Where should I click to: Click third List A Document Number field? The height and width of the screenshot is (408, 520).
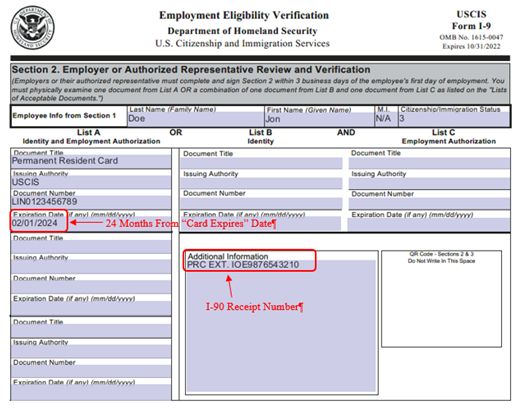pos(91,371)
